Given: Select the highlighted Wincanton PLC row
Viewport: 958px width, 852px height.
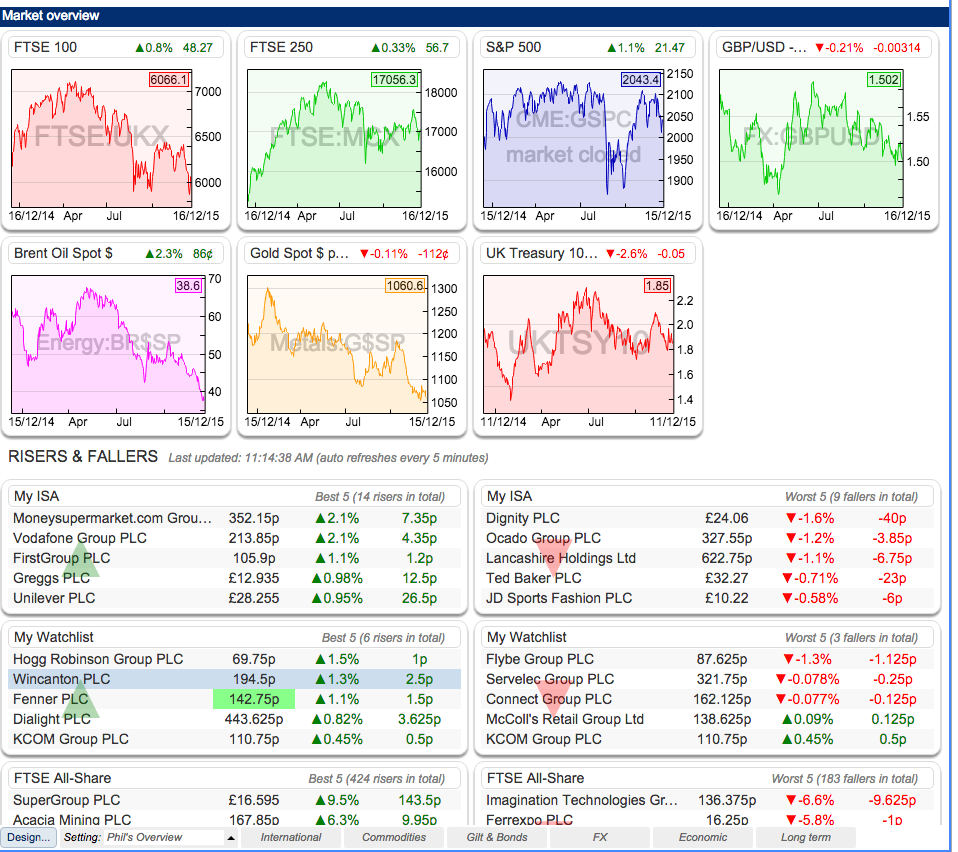Looking at the screenshot, I should [x=235, y=679].
